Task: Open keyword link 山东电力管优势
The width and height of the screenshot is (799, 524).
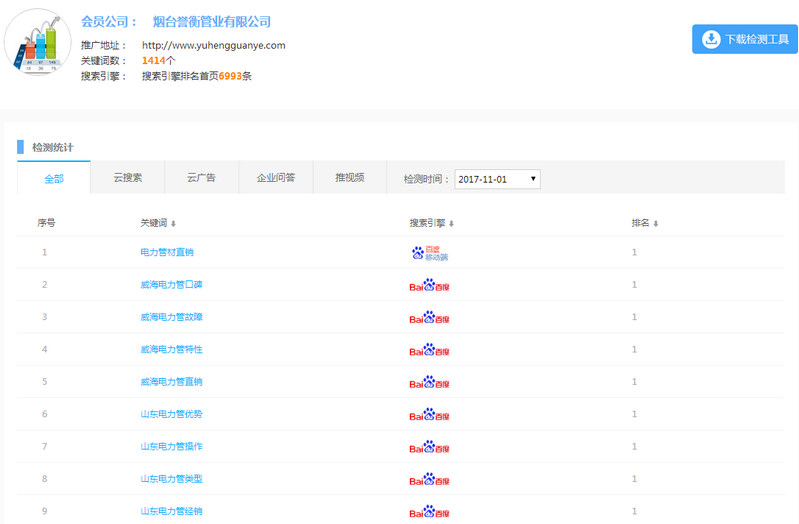Action: coord(171,414)
